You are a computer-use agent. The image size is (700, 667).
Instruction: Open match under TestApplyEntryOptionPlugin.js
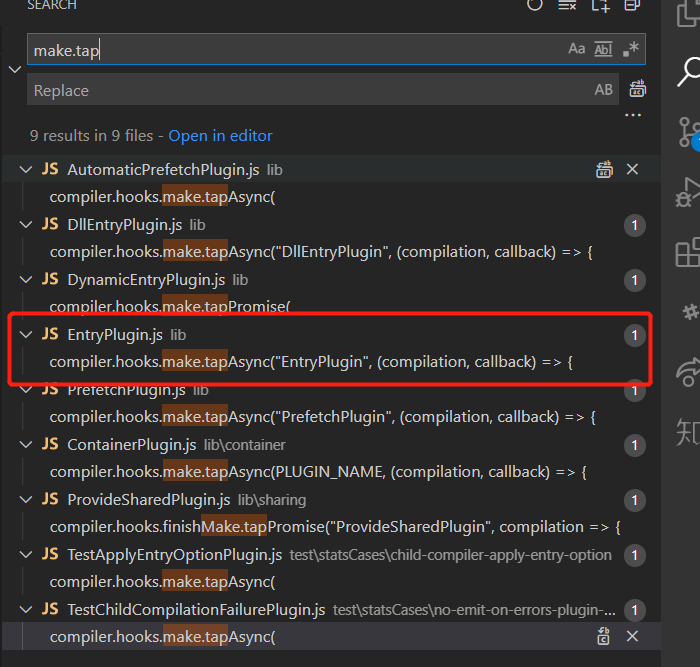point(162,582)
